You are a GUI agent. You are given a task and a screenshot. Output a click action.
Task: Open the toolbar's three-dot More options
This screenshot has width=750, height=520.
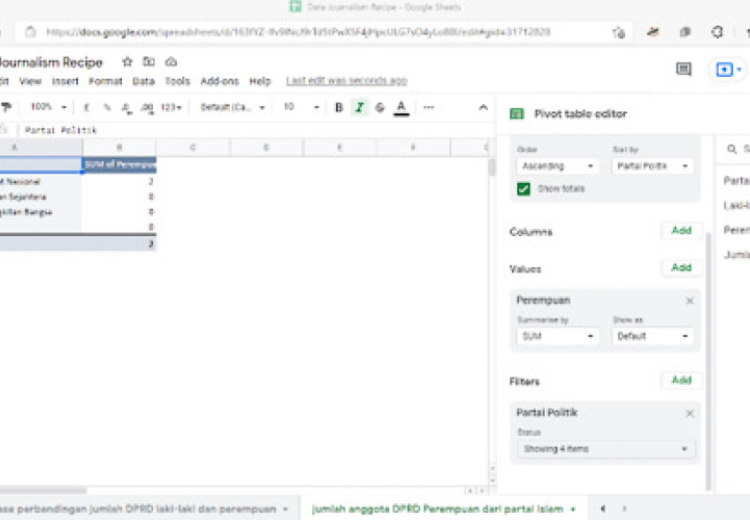pos(429,107)
